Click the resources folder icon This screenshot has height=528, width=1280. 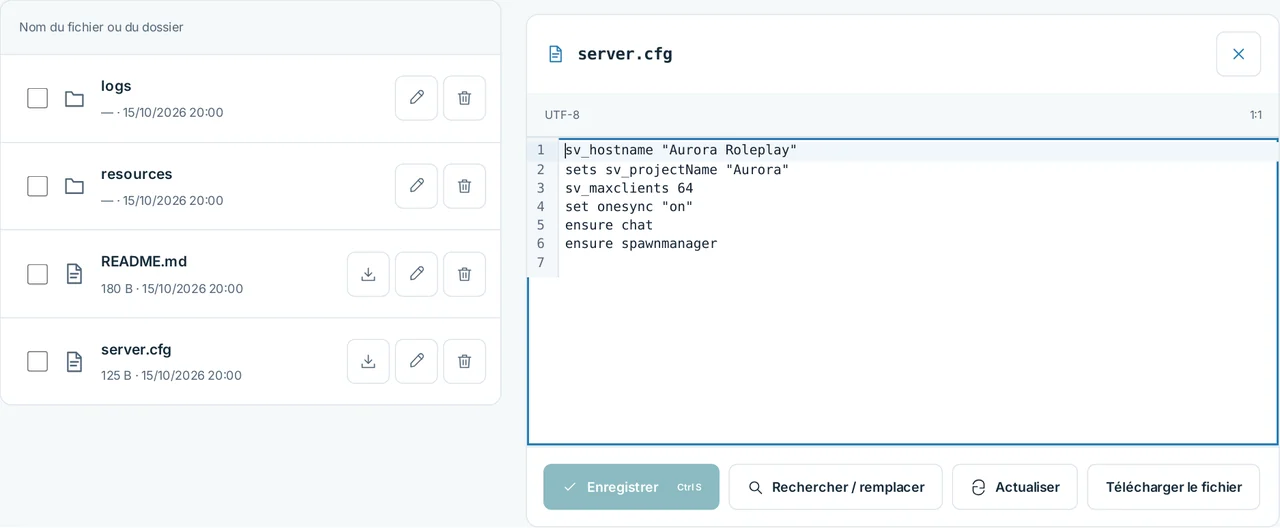[74, 186]
